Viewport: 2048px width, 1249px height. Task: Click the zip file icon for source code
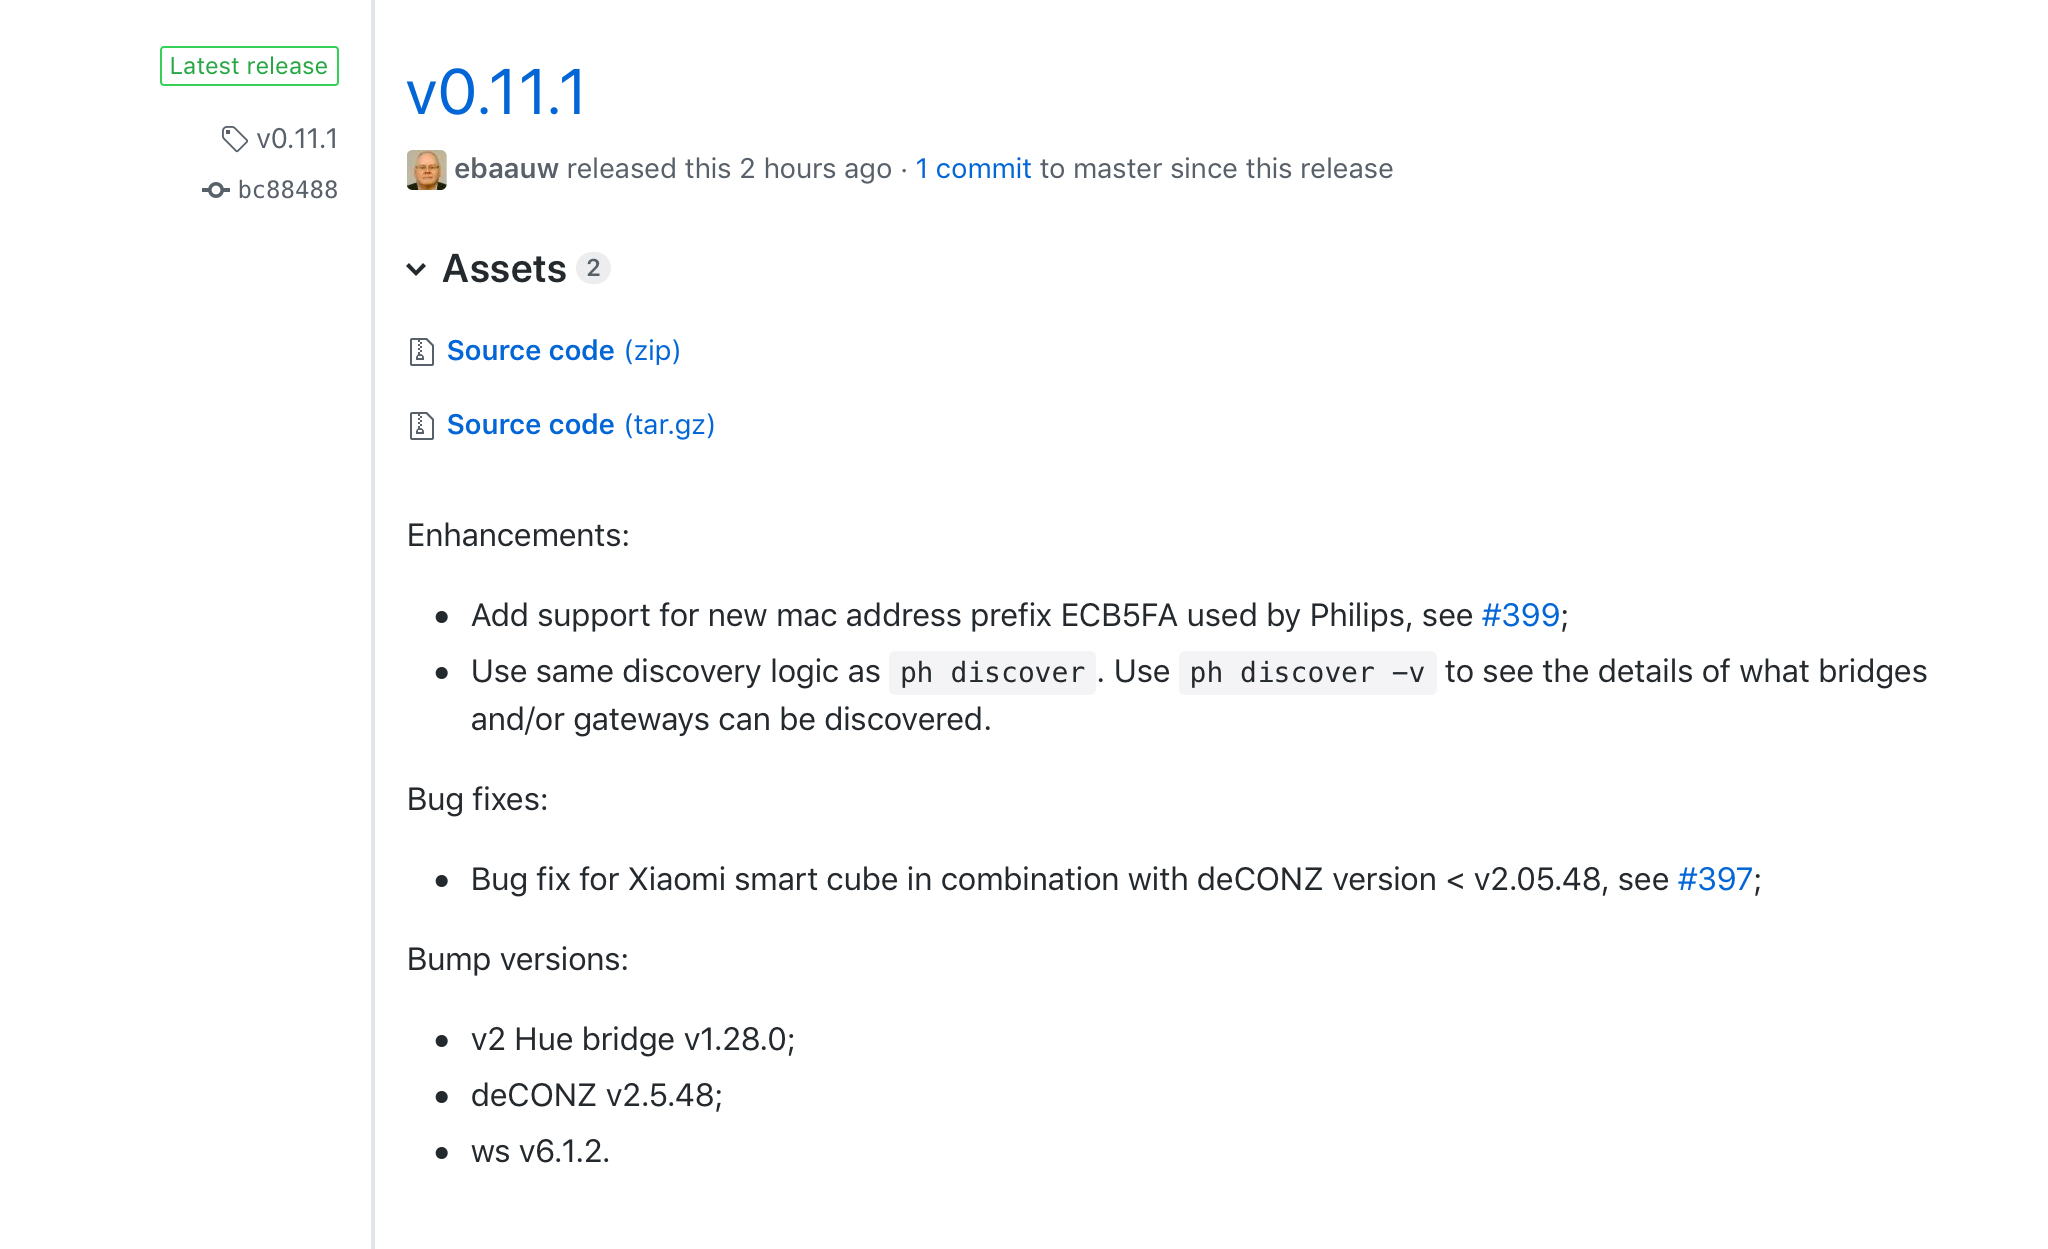(x=421, y=352)
